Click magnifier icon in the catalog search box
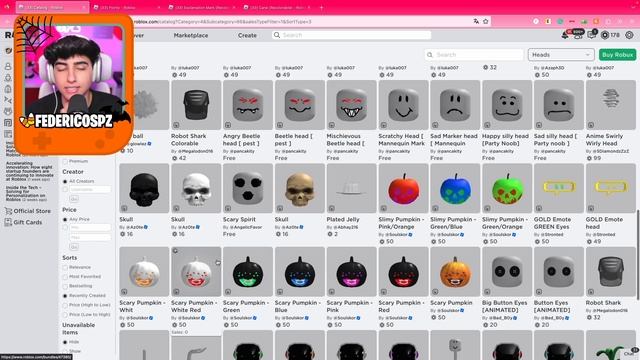The width and height of the screenshot is (640, 360). pos(430,55)
